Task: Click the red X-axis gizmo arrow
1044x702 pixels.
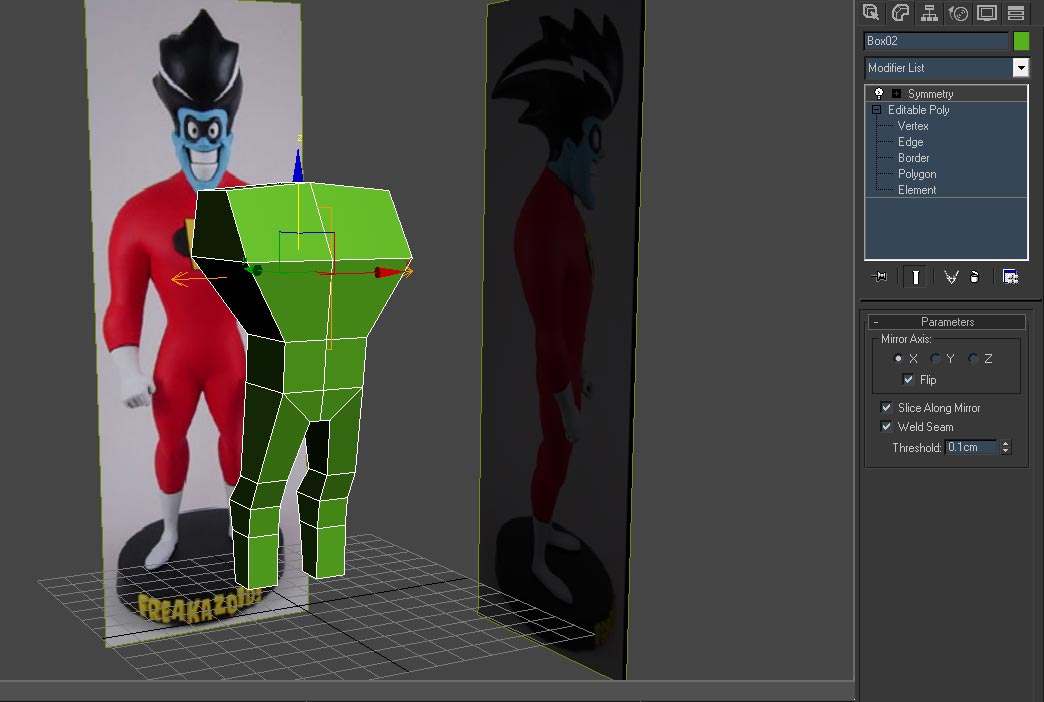Action: (386, 272)
